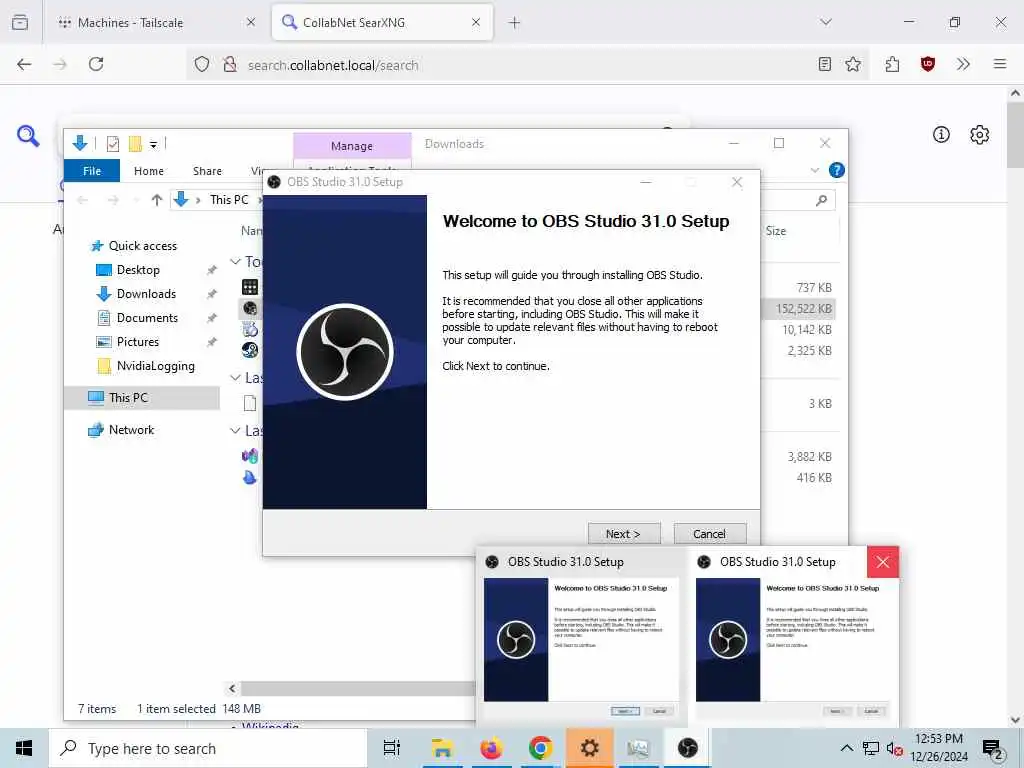Image resolution: width=1024 pixels, height=768 pixels.
Task: Select the OBS installer file in the list
Action: tap(250, 308)
